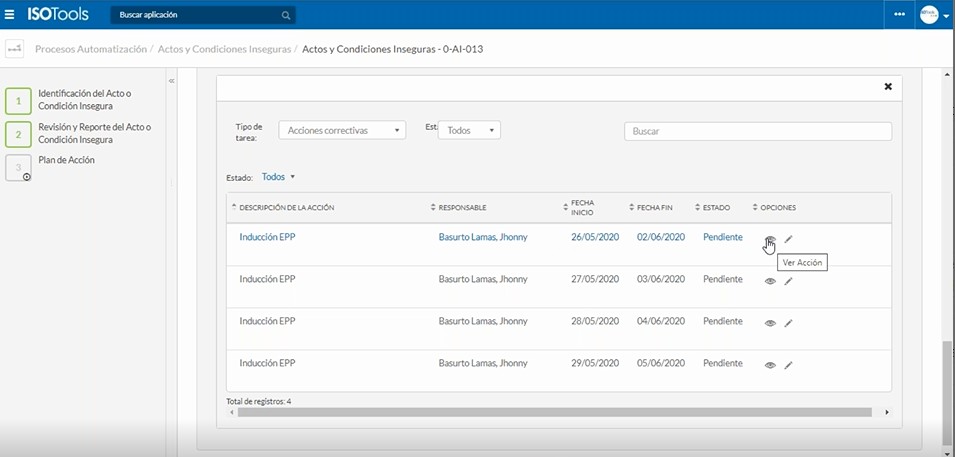Collapse the left steps sidebar
955x457 pixels.
point(171,81)
